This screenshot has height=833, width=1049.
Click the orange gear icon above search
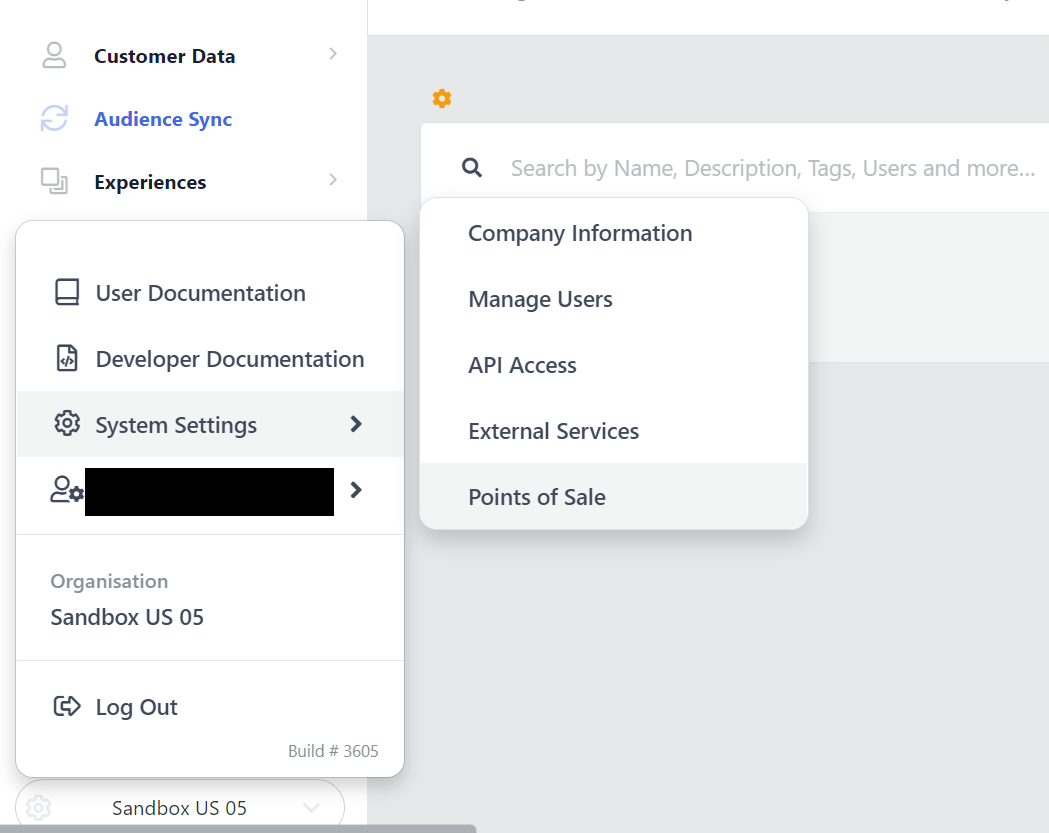pyautogui.click(x=442, y=98)
